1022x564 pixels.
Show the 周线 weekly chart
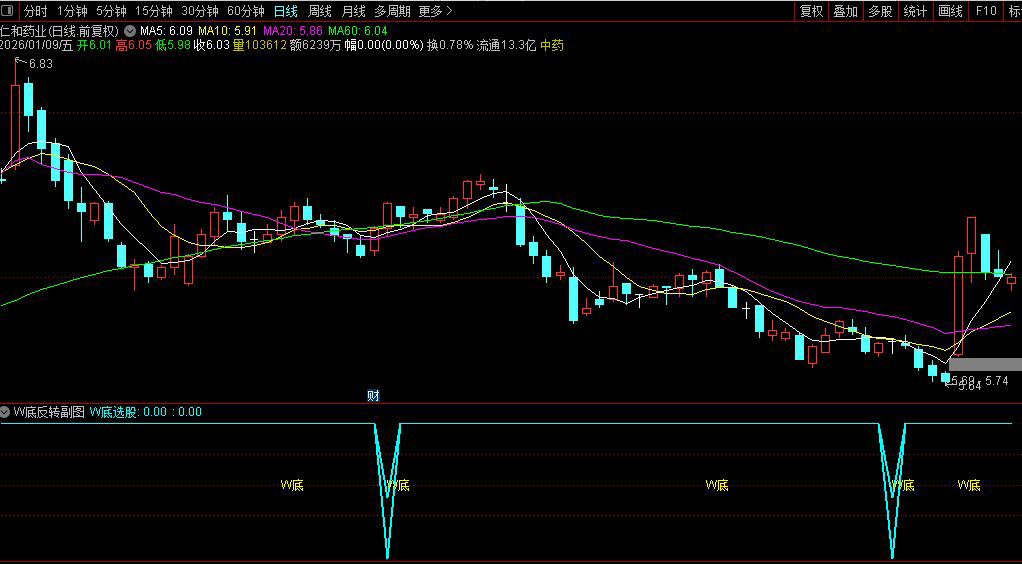320,11
